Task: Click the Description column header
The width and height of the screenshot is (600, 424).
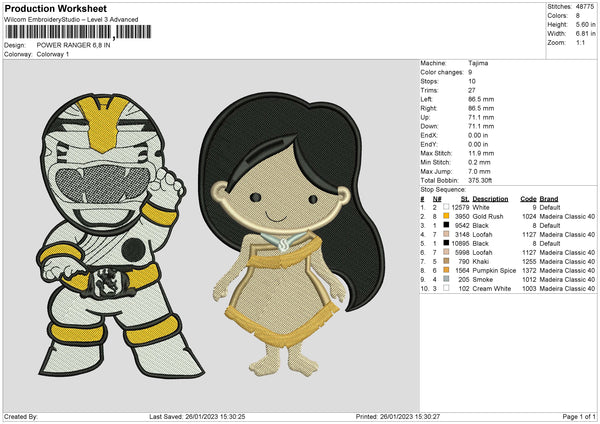Action: [490, 199]
